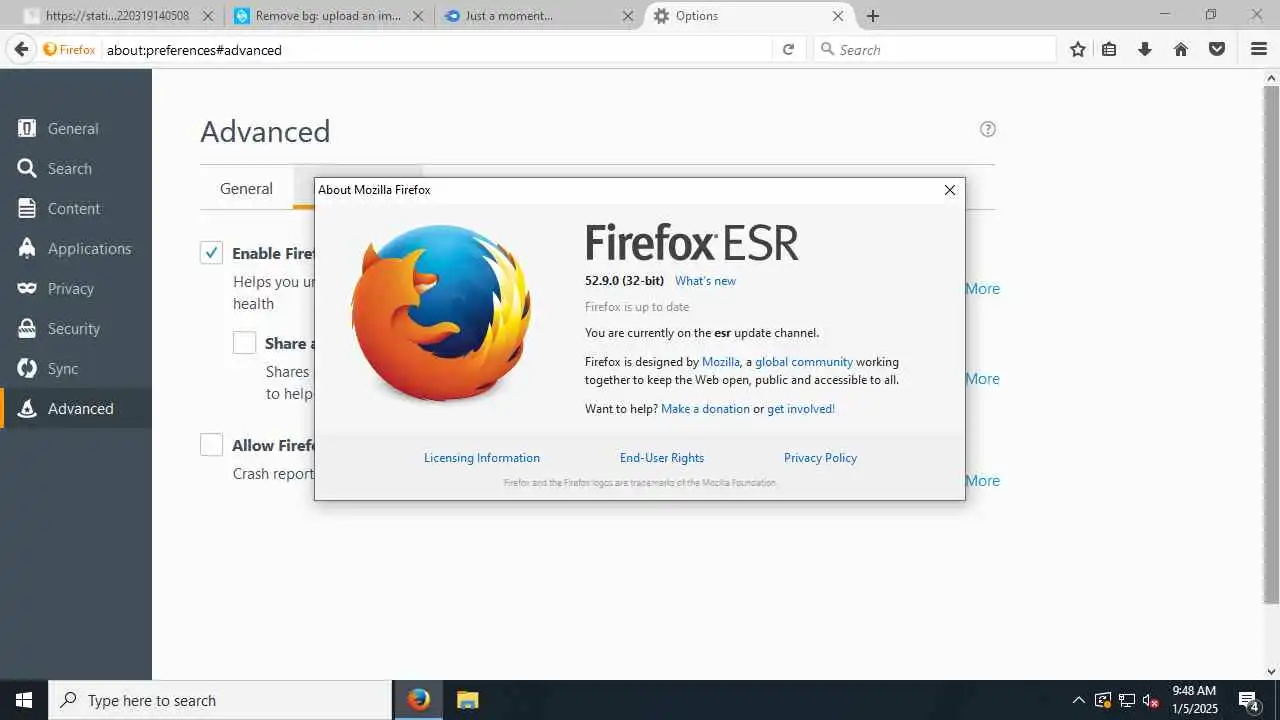Select General in the preferences sidebar
The height and width of the screenshot is (720, 1280).
coord(76,129)
